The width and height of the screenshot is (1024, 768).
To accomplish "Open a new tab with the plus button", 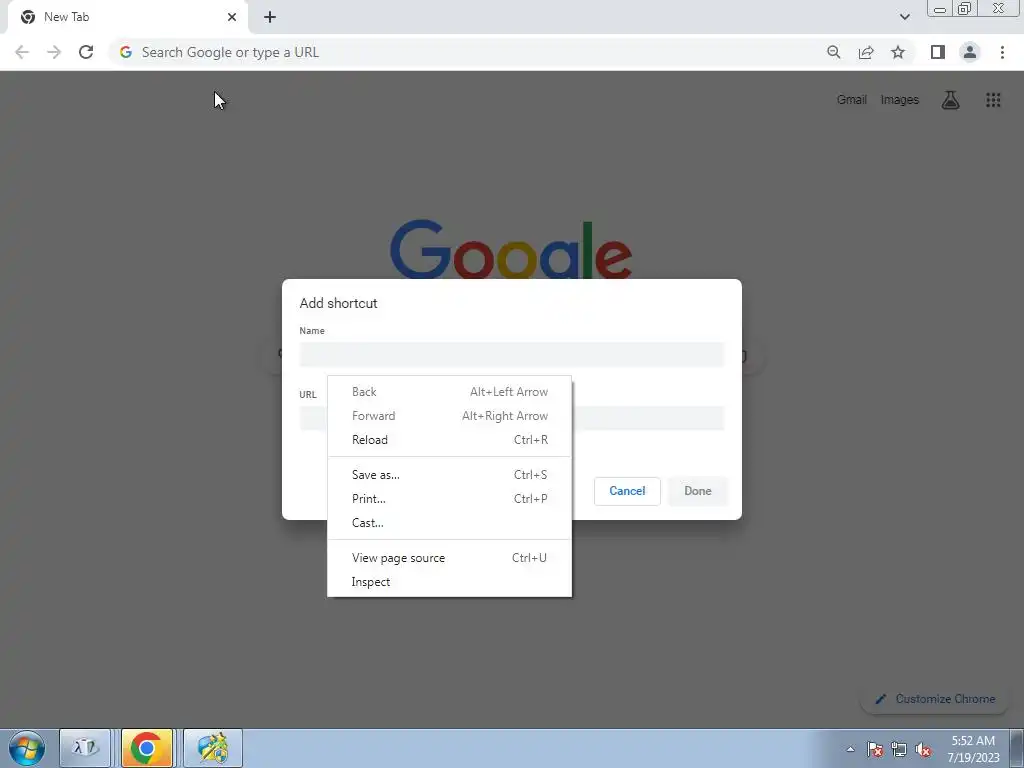I will [270, 17].
